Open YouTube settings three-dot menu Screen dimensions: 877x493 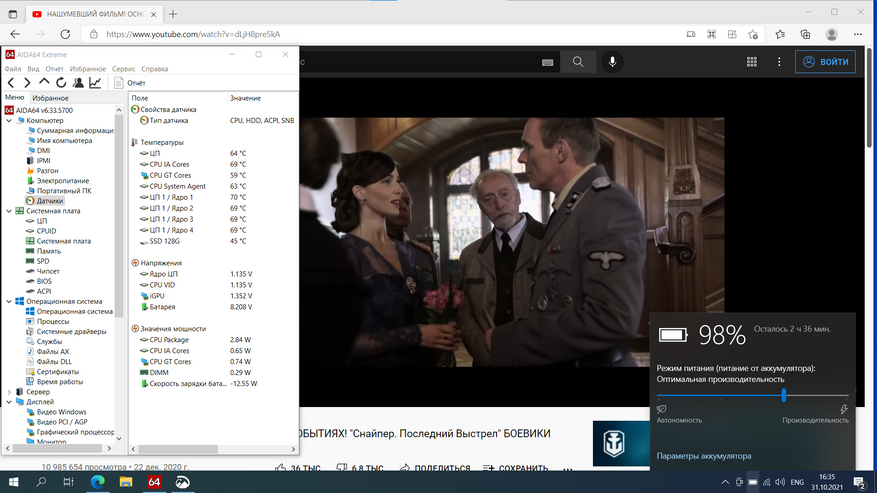[779, 62]
